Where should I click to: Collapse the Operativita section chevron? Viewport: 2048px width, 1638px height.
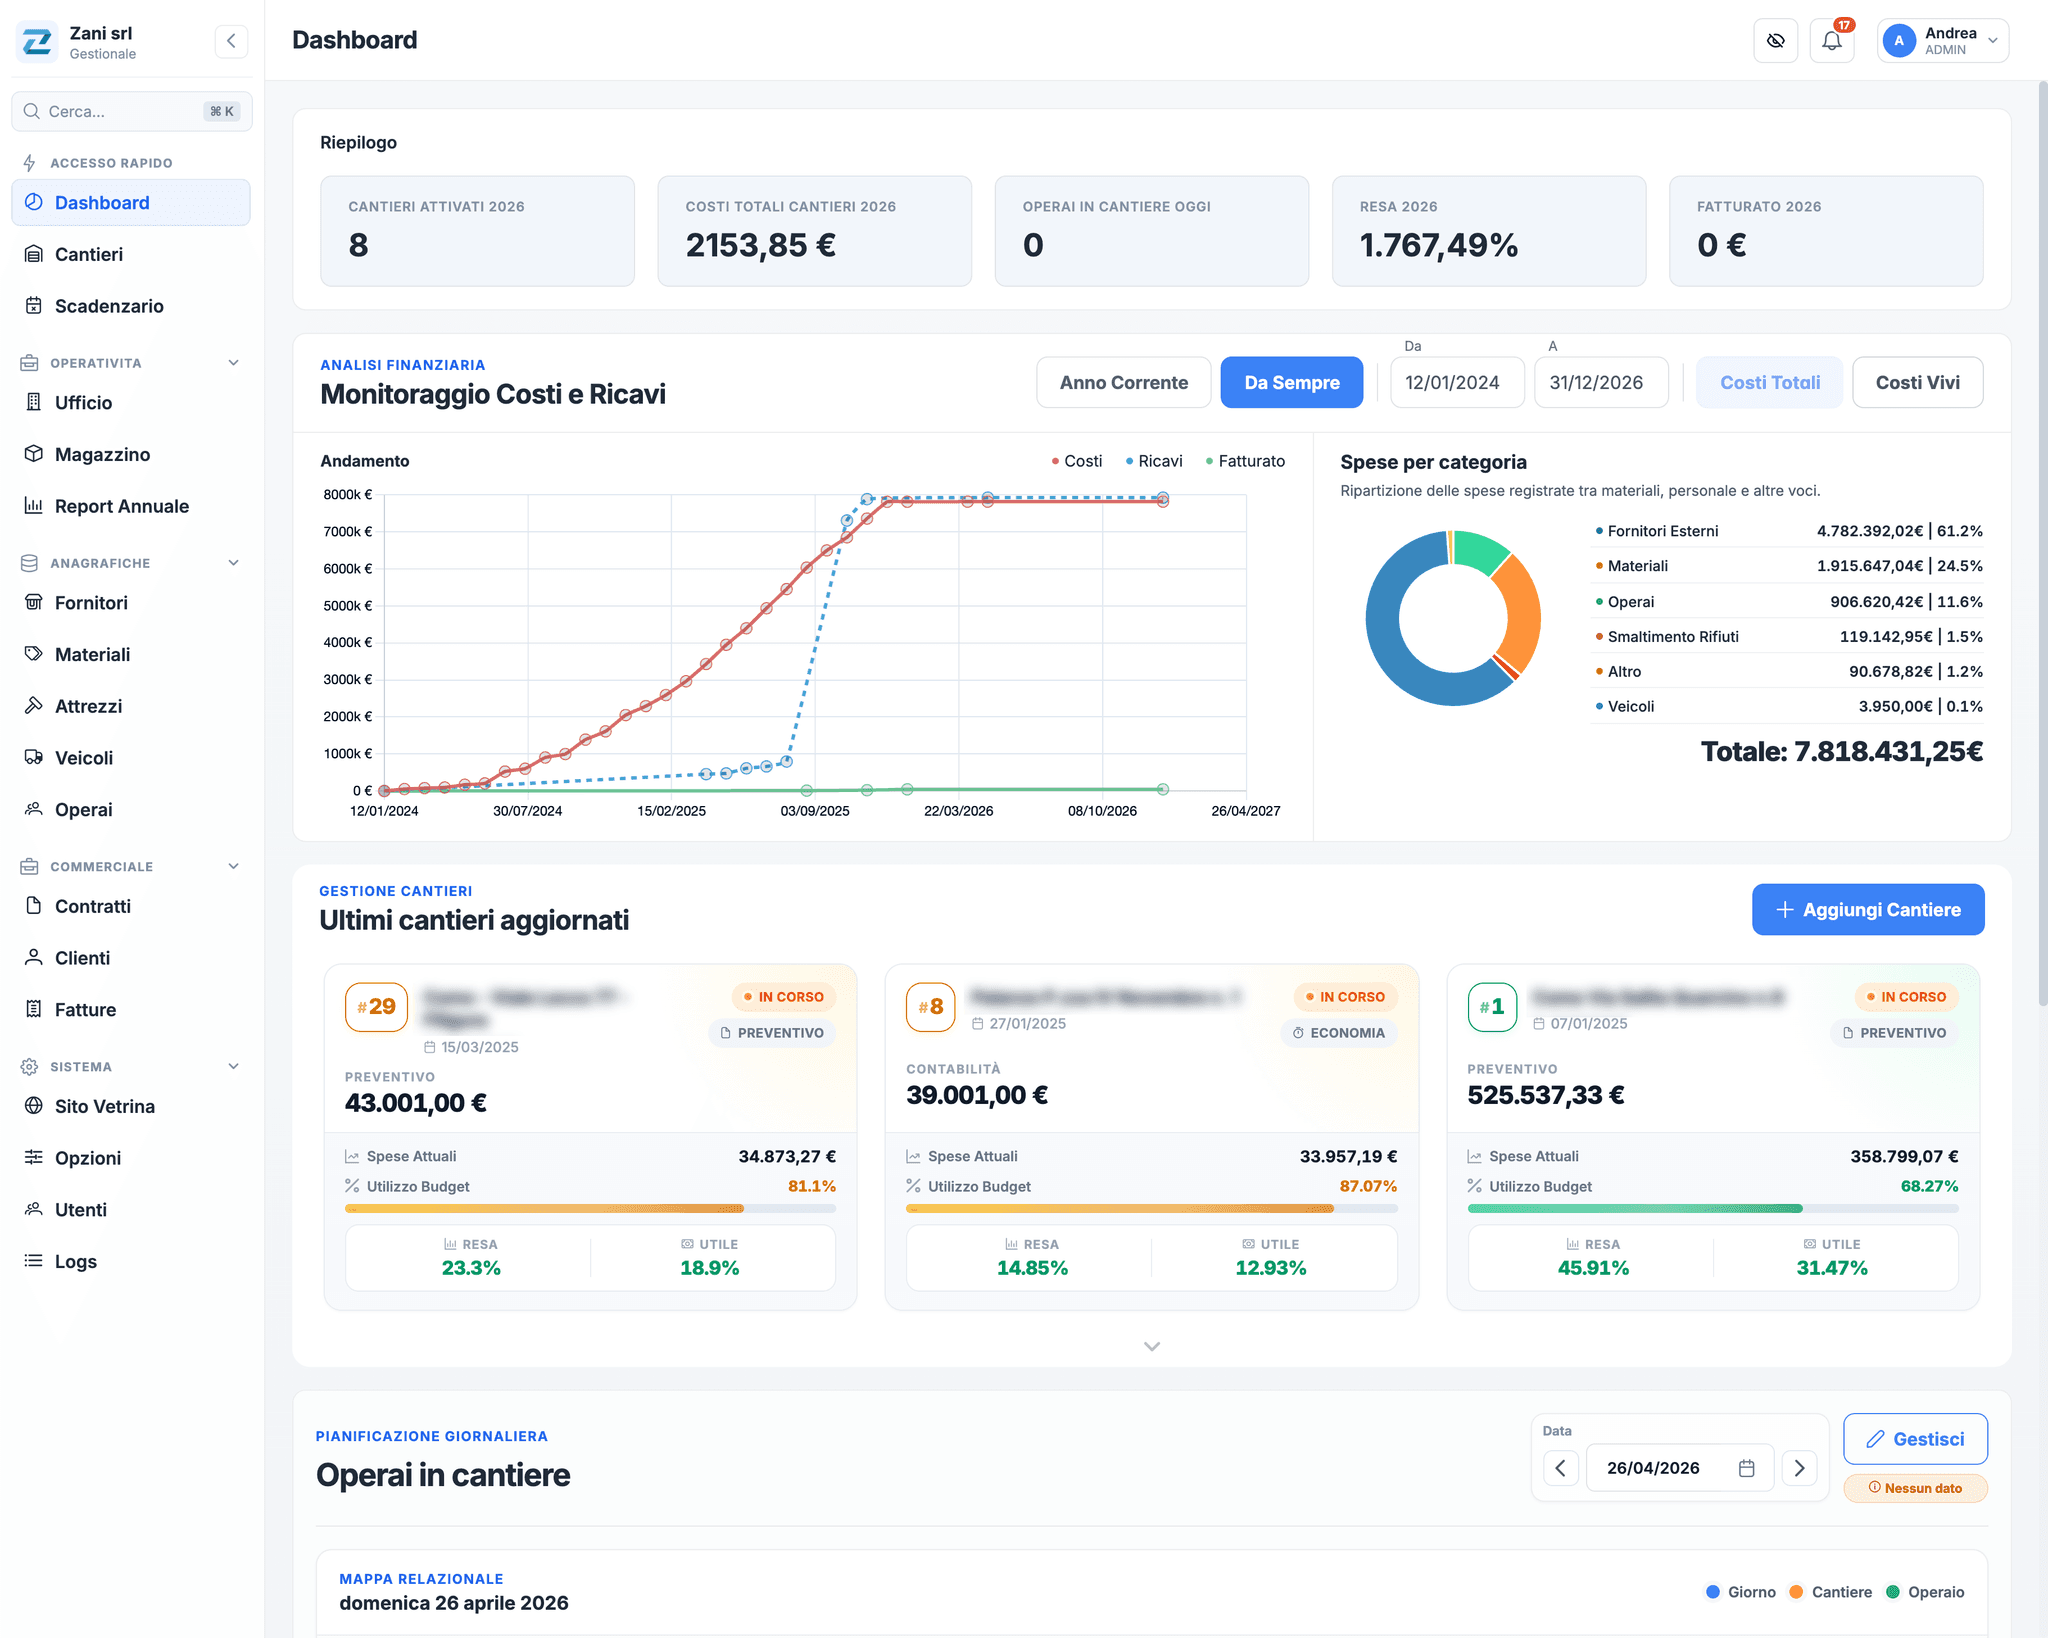pos(234,363)
